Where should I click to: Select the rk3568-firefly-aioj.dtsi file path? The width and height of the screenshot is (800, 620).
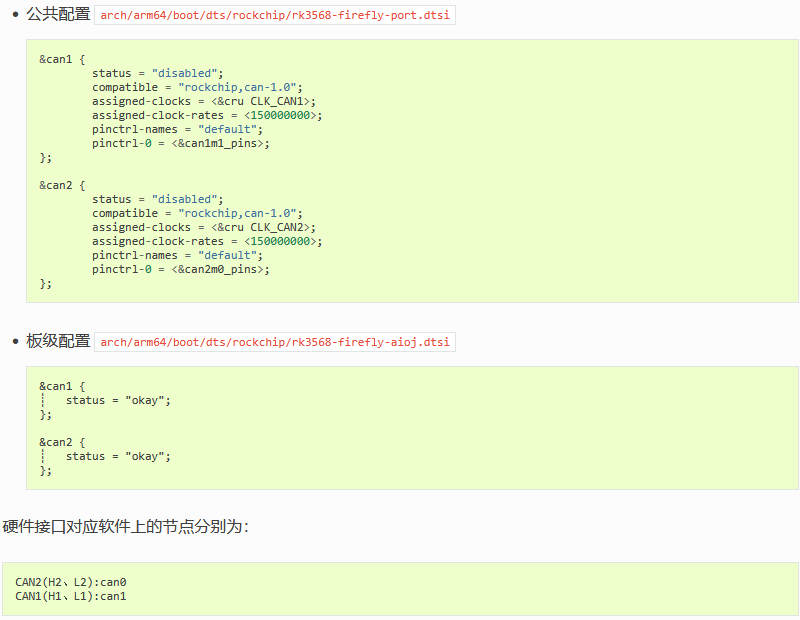274,342
